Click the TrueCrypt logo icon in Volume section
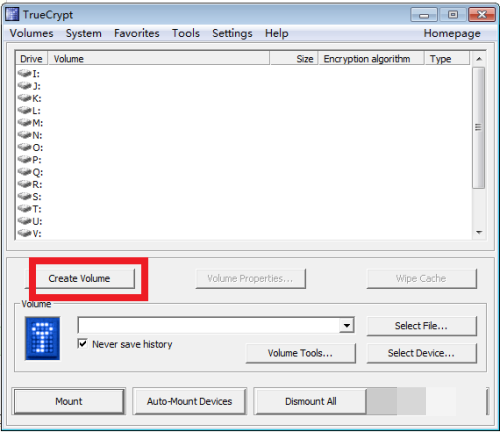500x432 pixels. point(43,338)
